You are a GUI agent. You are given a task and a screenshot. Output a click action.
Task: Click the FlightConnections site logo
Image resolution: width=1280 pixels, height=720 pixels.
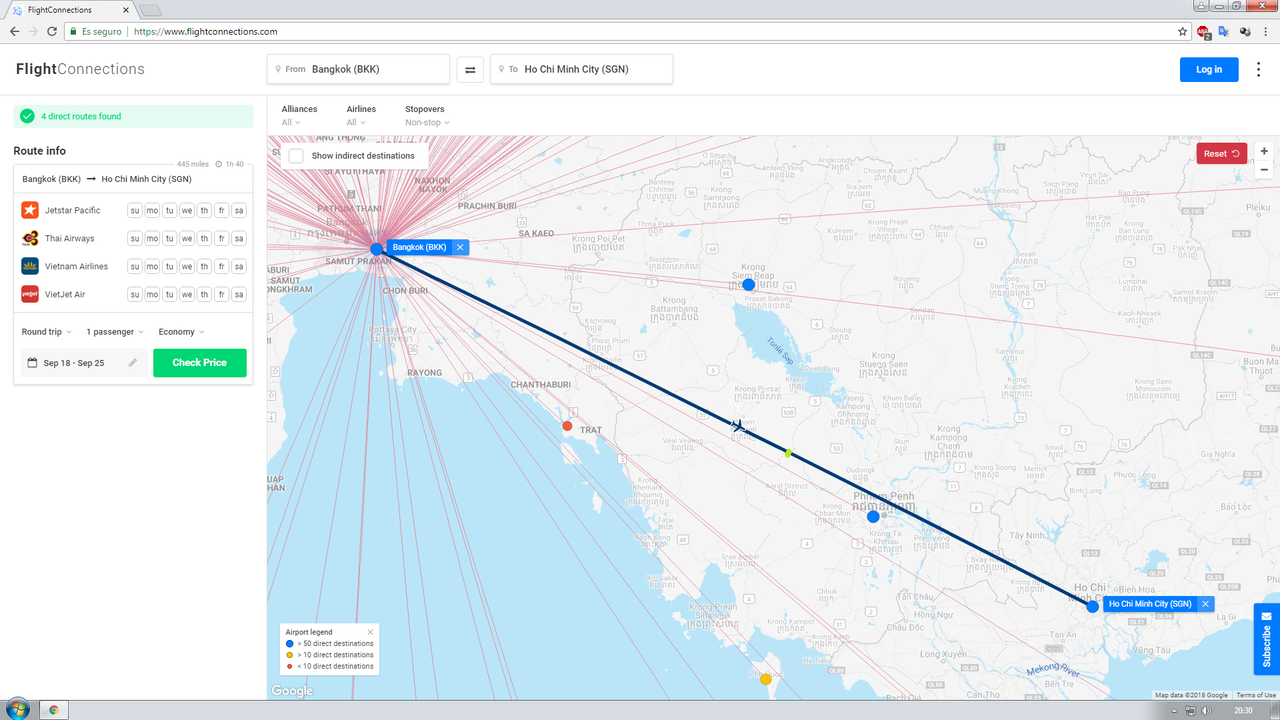(80, 69)
